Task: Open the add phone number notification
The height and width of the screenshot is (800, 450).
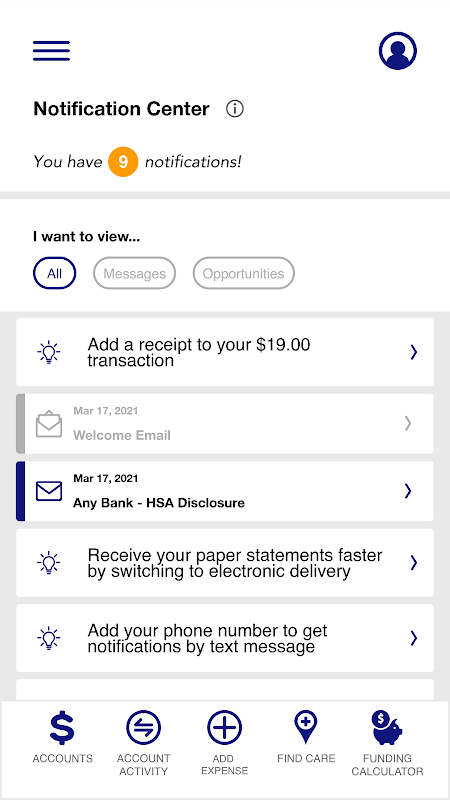Action: (x=225, y=638)
